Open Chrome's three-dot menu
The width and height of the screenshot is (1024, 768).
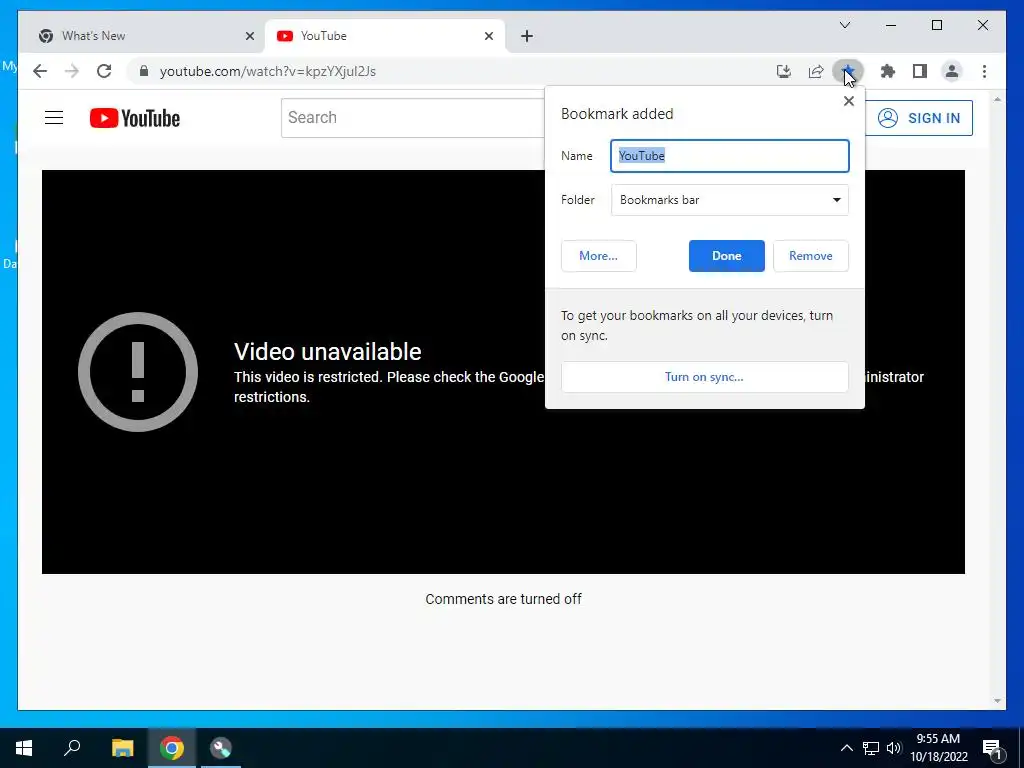pos(984,71)
